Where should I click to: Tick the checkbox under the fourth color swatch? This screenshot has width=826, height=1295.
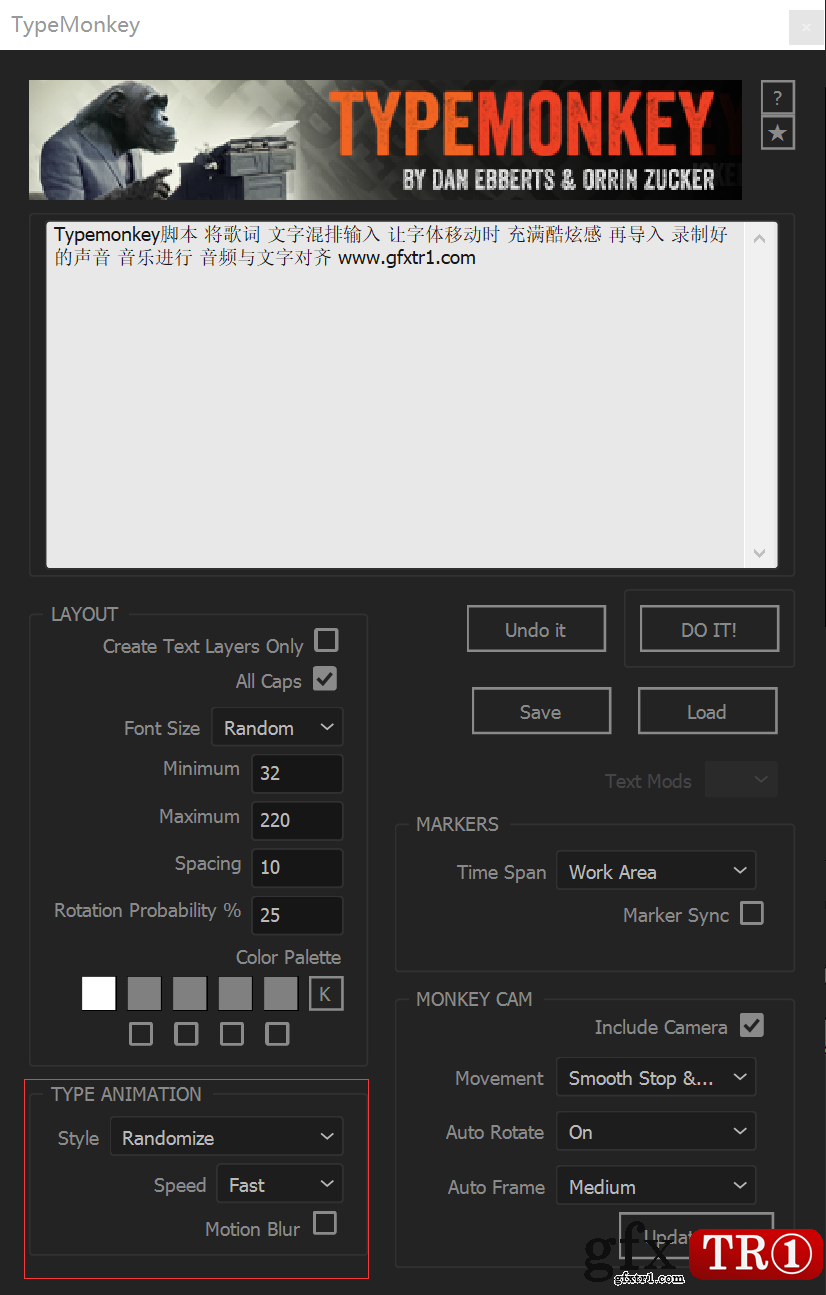(232, 1034)
